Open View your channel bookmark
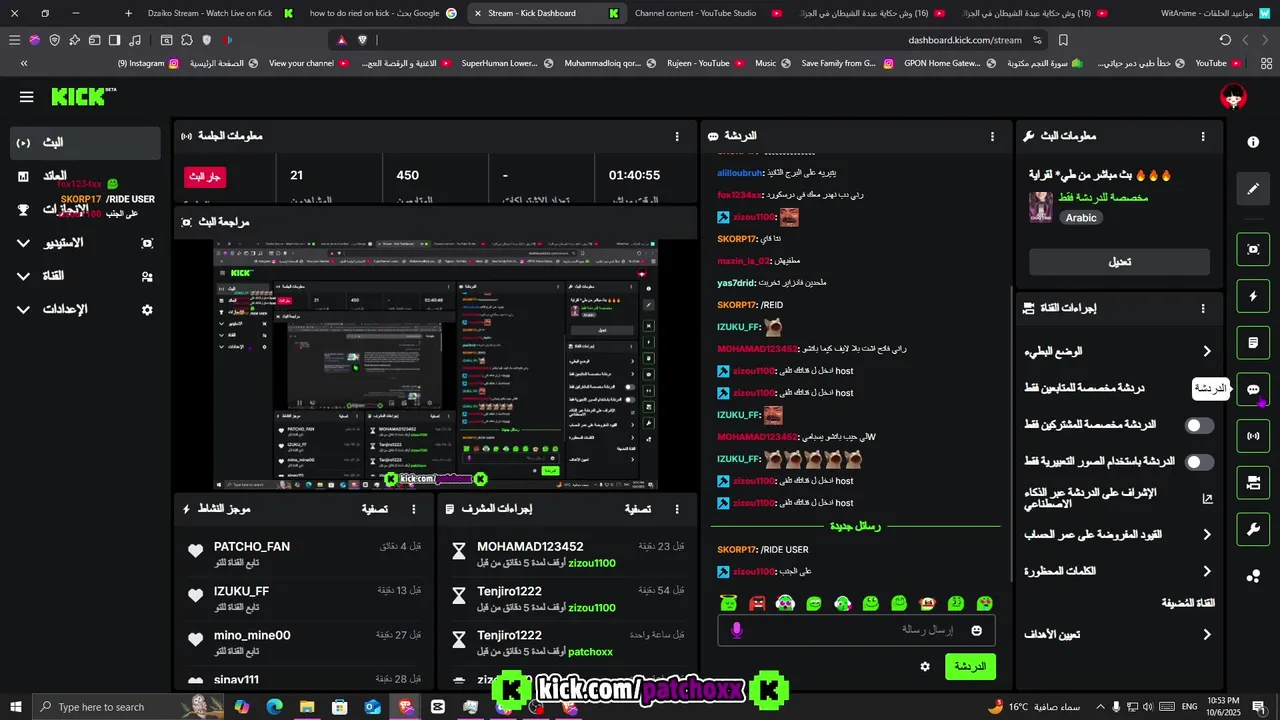Viewport: 1280px width, 720px height. click(308, 63)
